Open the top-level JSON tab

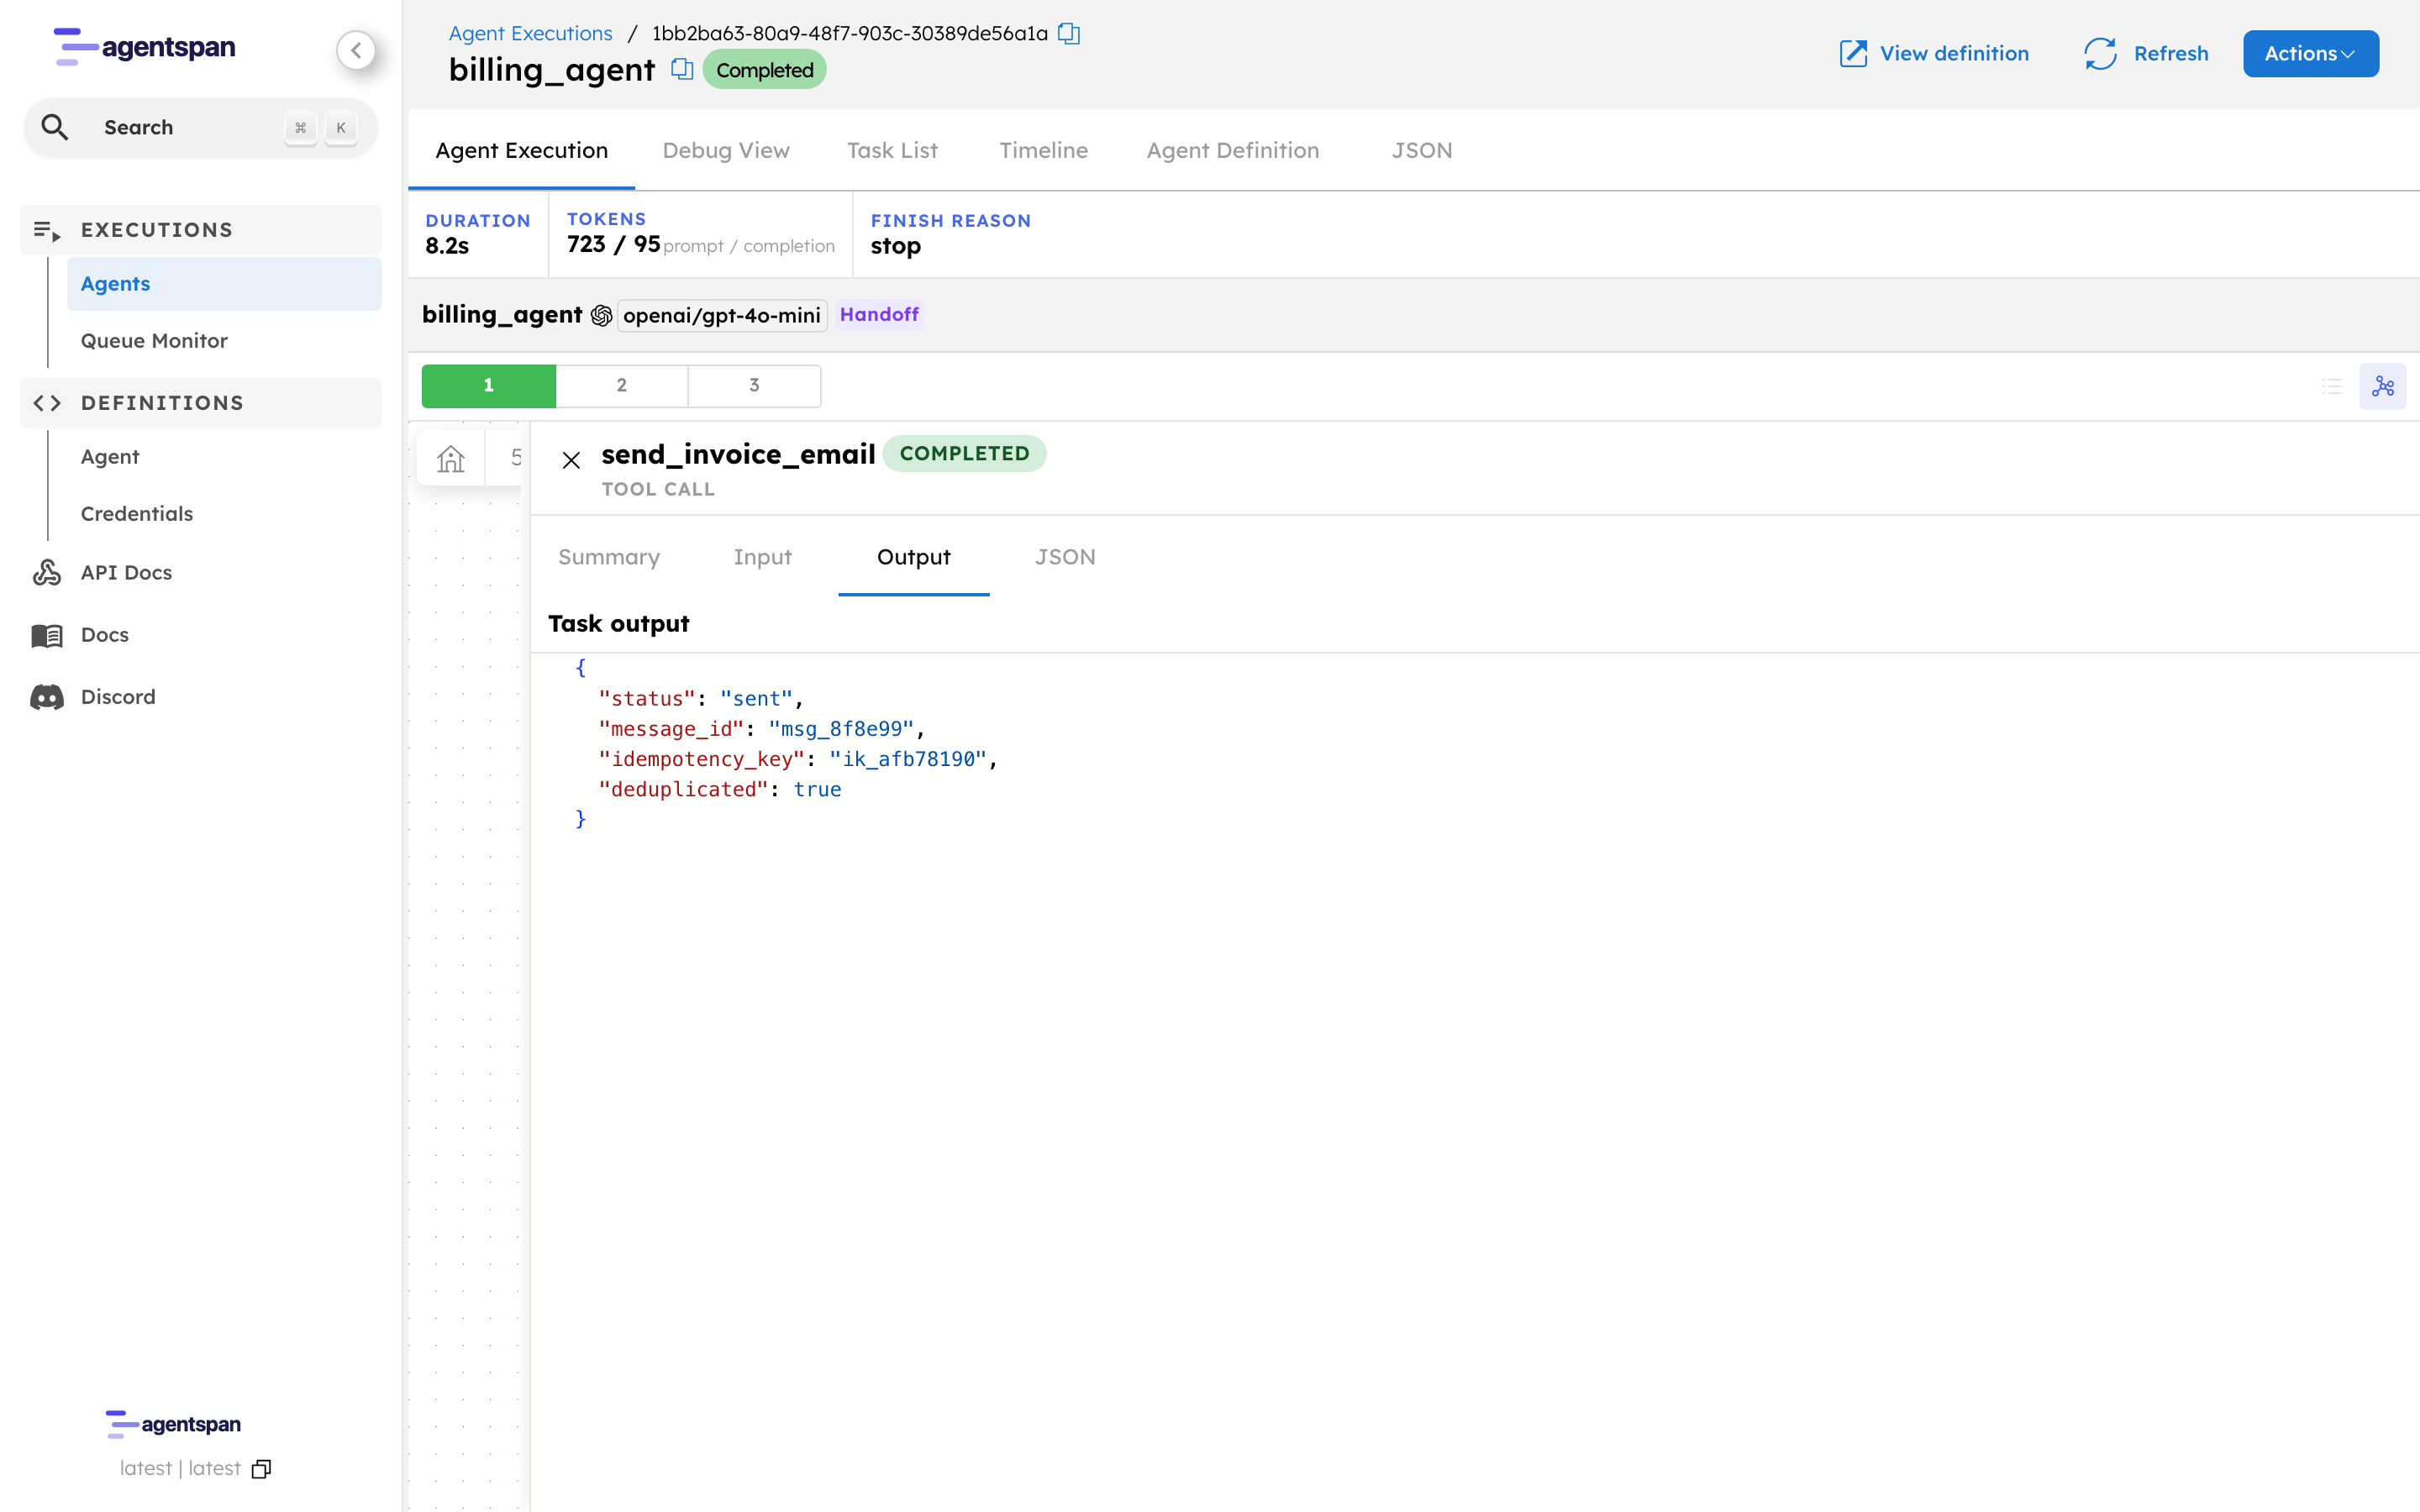(1421, 151)
